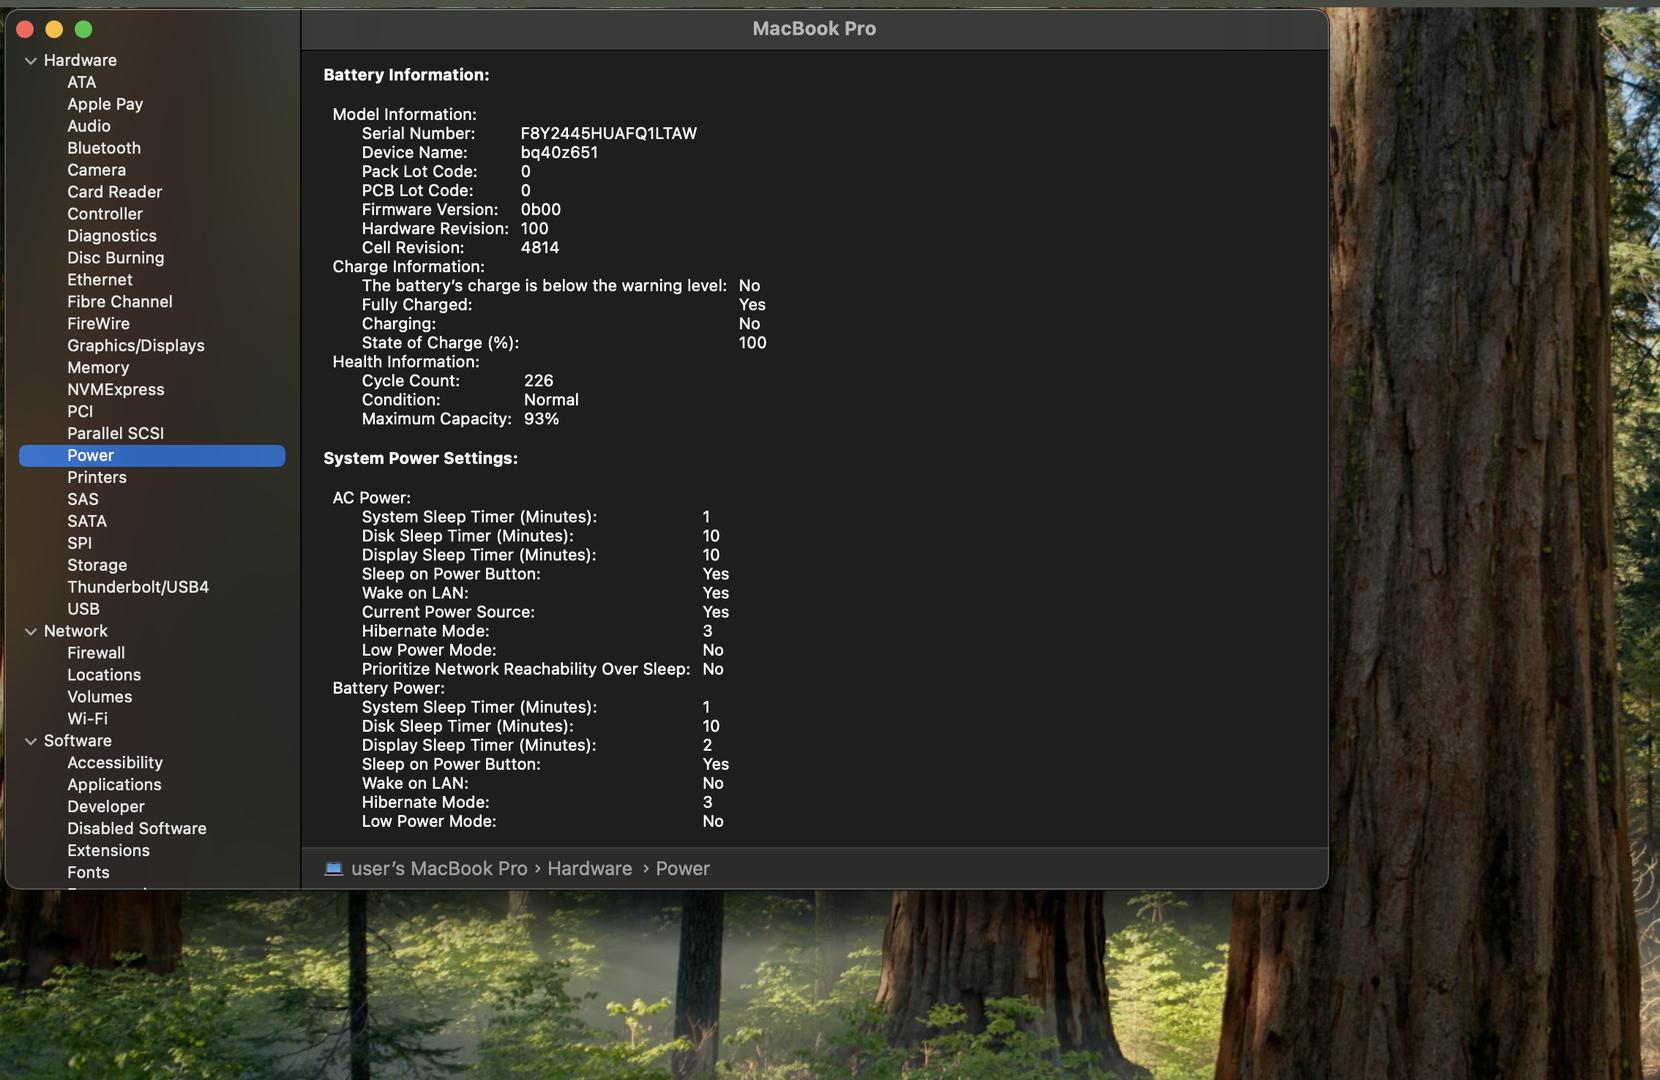This screenshot has height=1080, width=1660.
Task: Click the Network category label
Action: point(76,633)
